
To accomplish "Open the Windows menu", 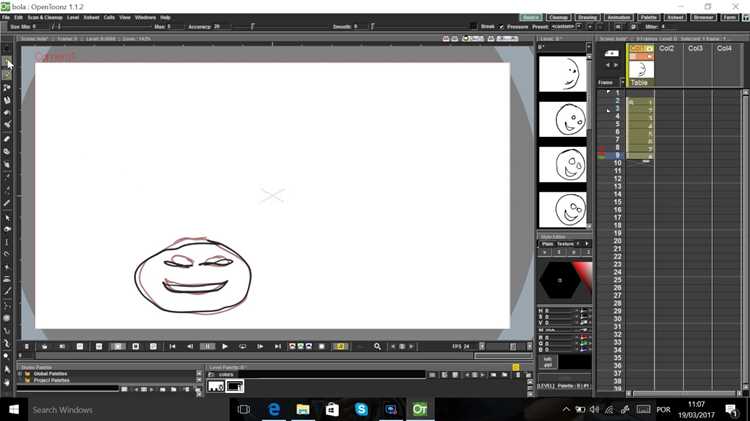I will click(x=145, y=17).
